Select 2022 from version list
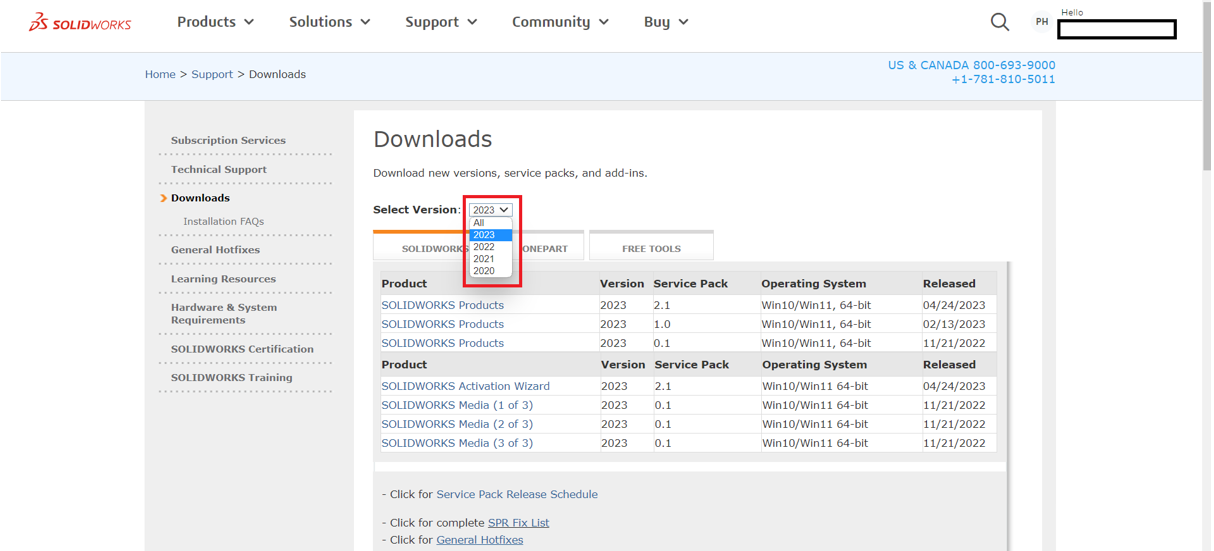This screenshot has width=1214, height=551. tap(484, 247)
